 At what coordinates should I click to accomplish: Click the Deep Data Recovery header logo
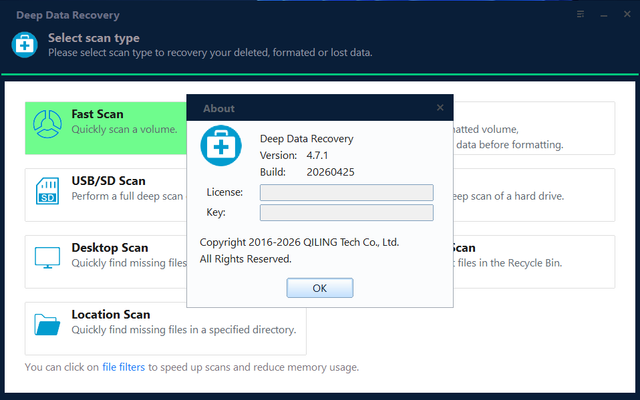coord(24,45)
